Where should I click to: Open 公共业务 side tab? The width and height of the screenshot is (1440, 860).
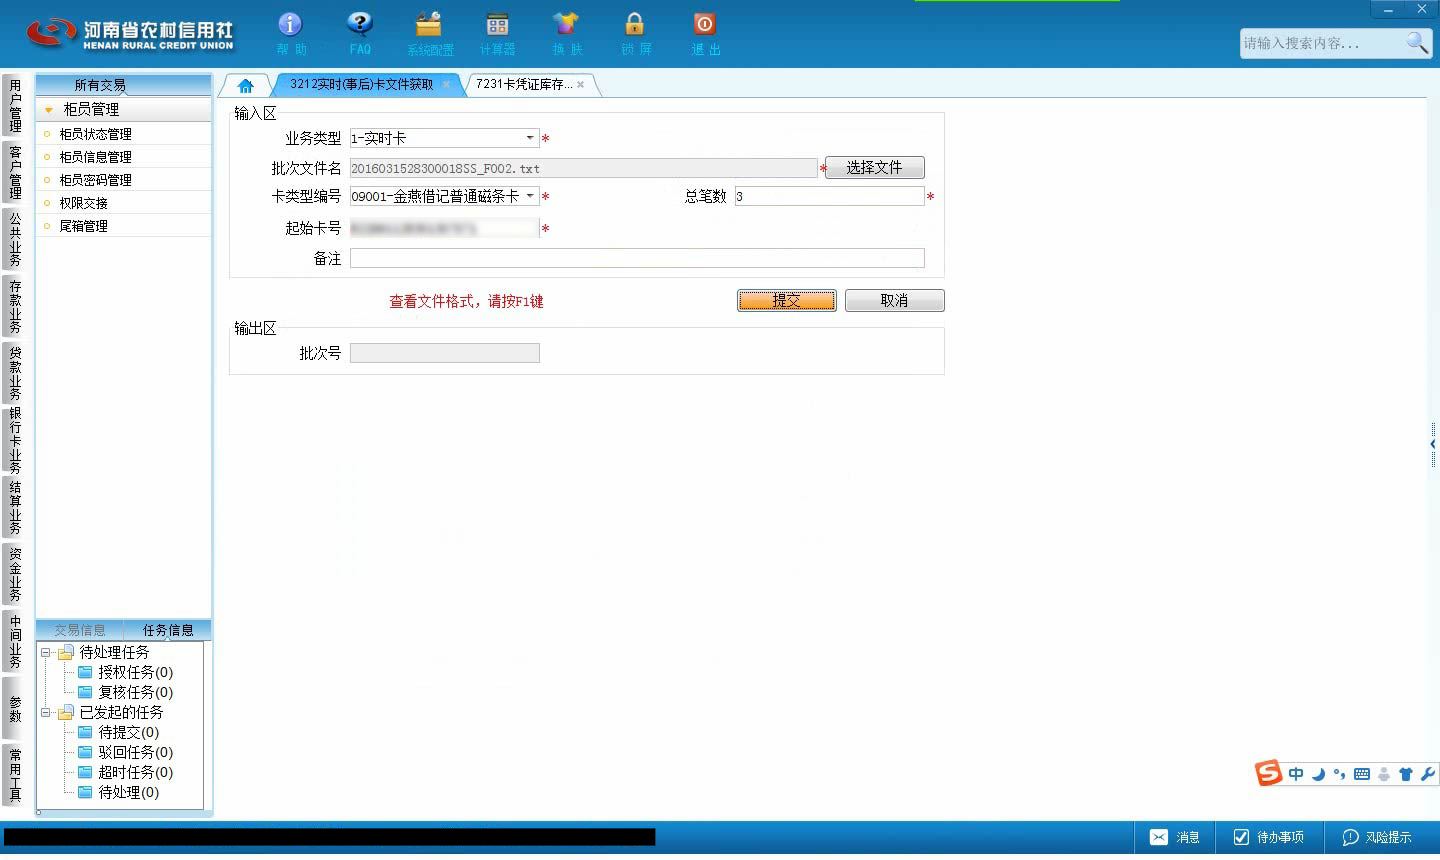coord(14,239)
